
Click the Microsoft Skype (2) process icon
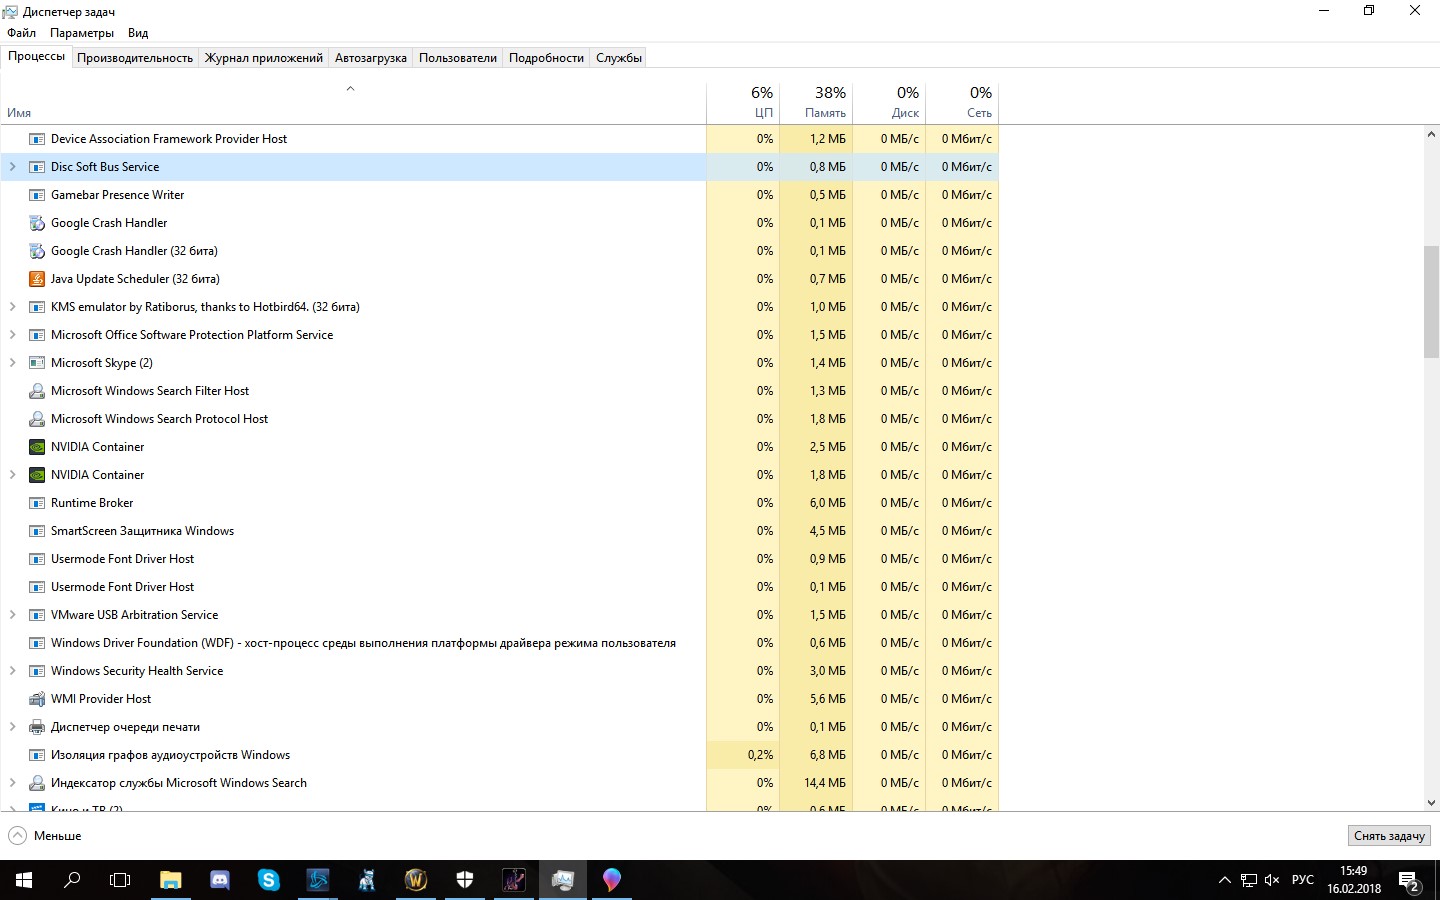click(x=37, y=363)
